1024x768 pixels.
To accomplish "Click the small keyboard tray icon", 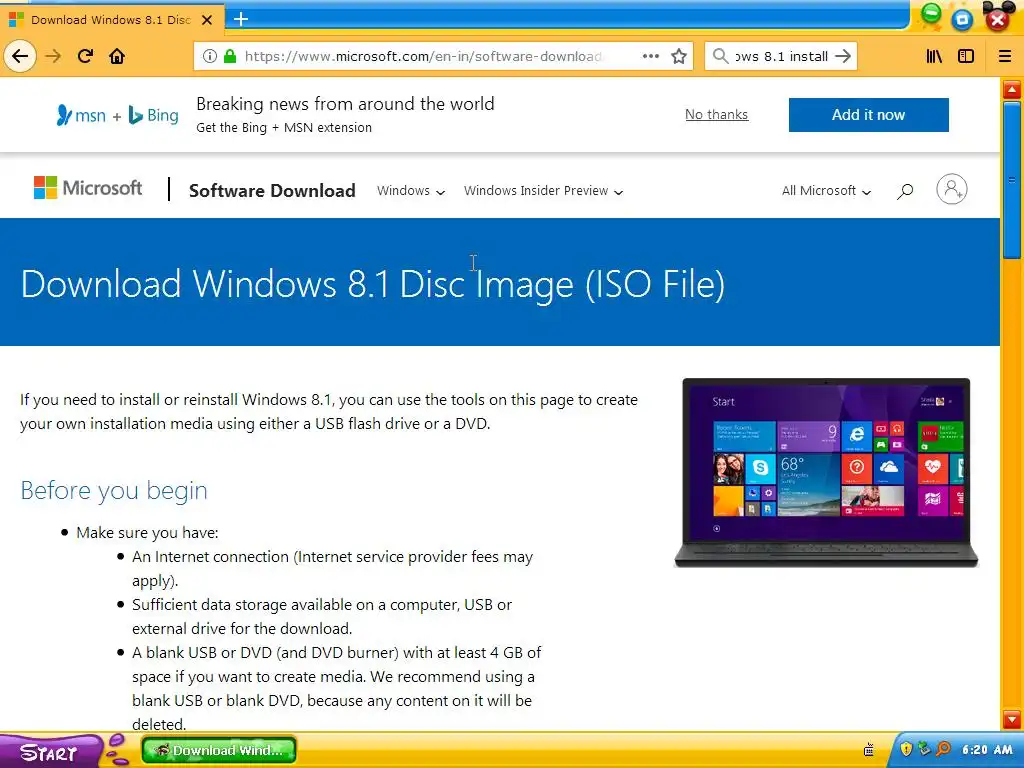I will coord(869,750).
